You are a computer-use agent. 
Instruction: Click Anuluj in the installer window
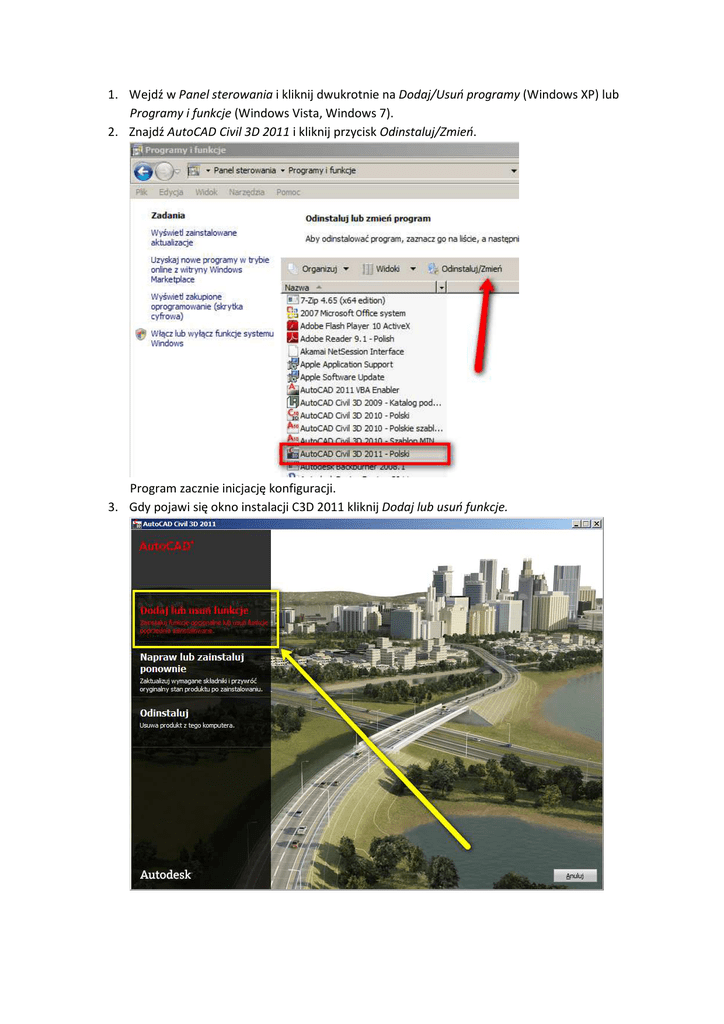[x=576, y=875]
